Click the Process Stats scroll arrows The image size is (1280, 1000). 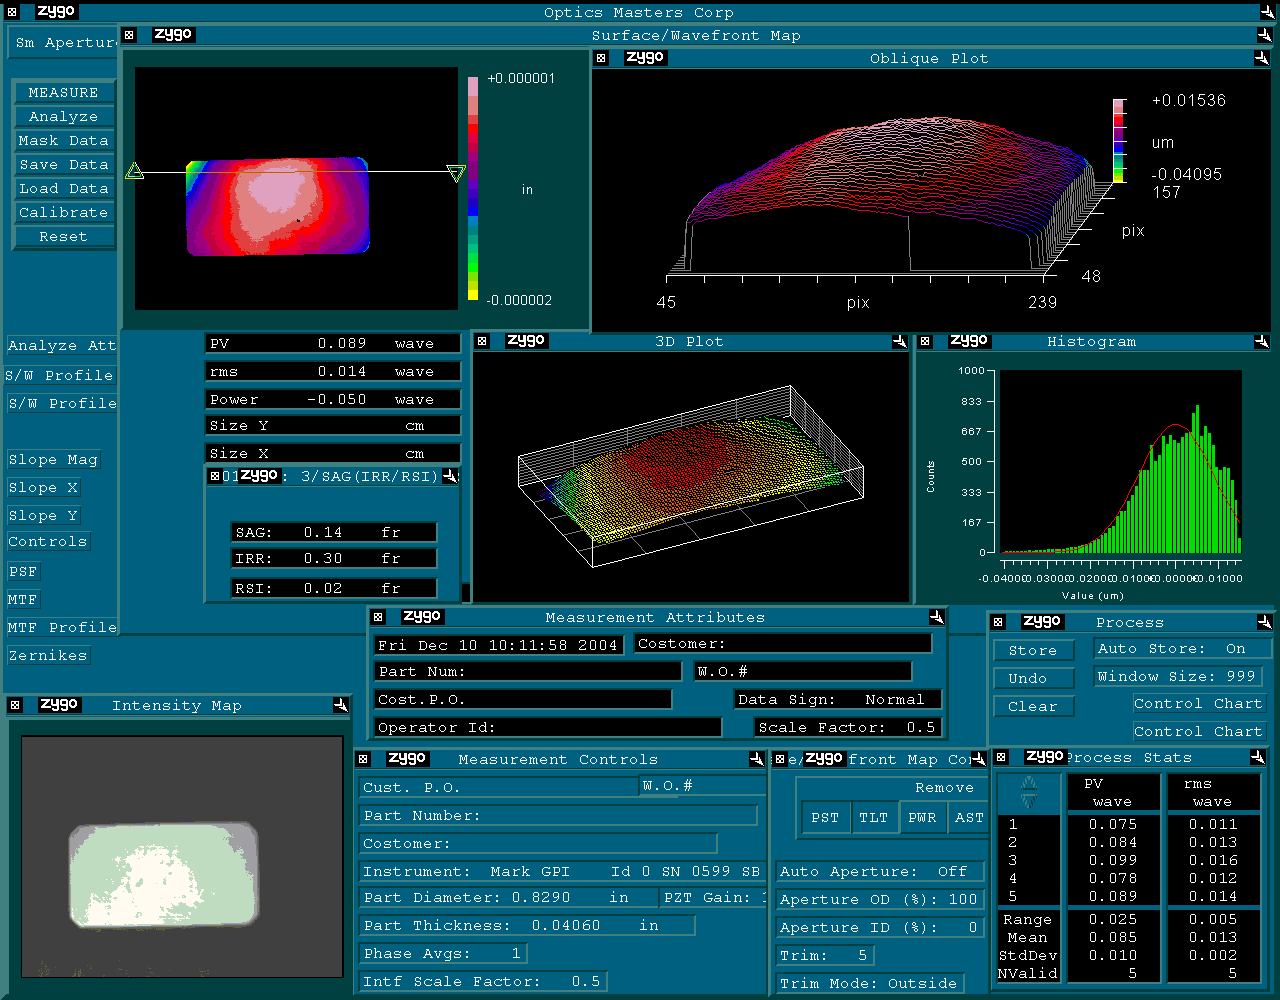pyautogui.click(x=1029, y=794)
